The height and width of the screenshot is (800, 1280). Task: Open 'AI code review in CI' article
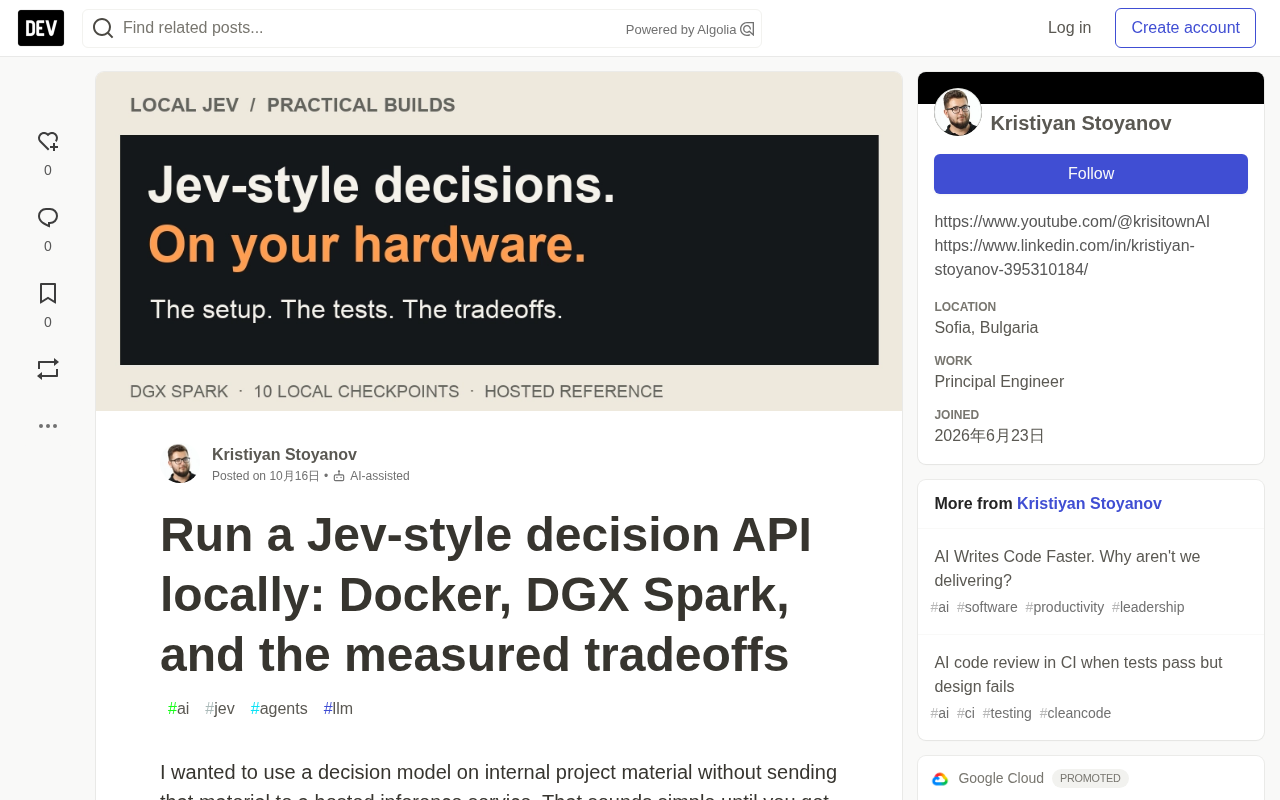(x=1078, y=675)
